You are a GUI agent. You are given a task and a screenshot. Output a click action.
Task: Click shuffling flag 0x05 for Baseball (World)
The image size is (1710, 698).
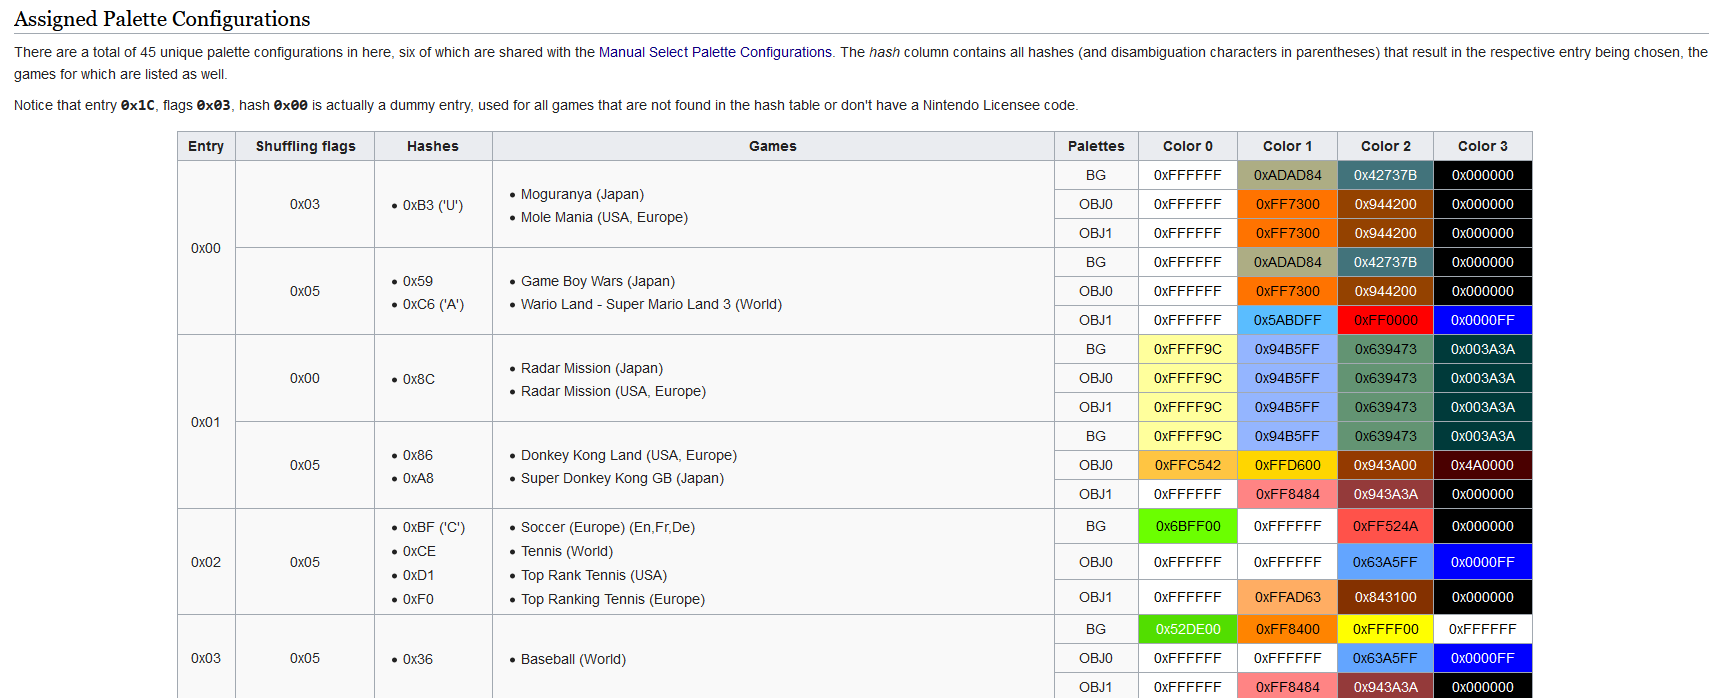click(305, 658)
